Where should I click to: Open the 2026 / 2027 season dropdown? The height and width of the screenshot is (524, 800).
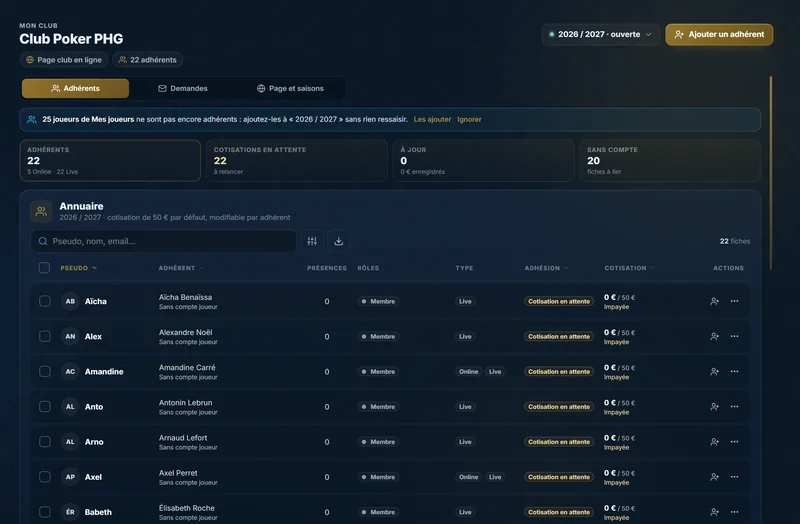pyautogui.click(x=601, y=35)
